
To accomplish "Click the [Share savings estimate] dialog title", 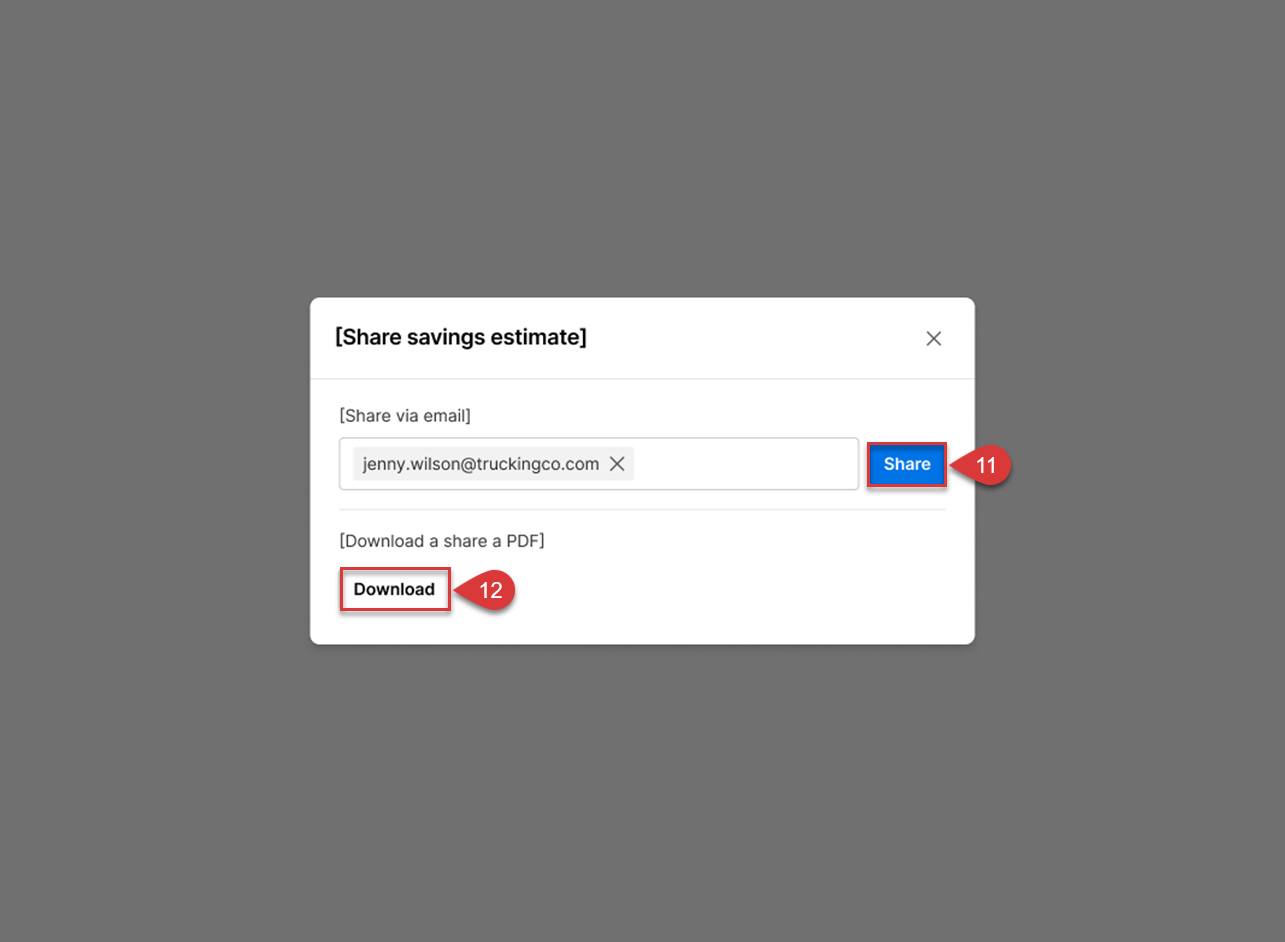I will point(461,338).
